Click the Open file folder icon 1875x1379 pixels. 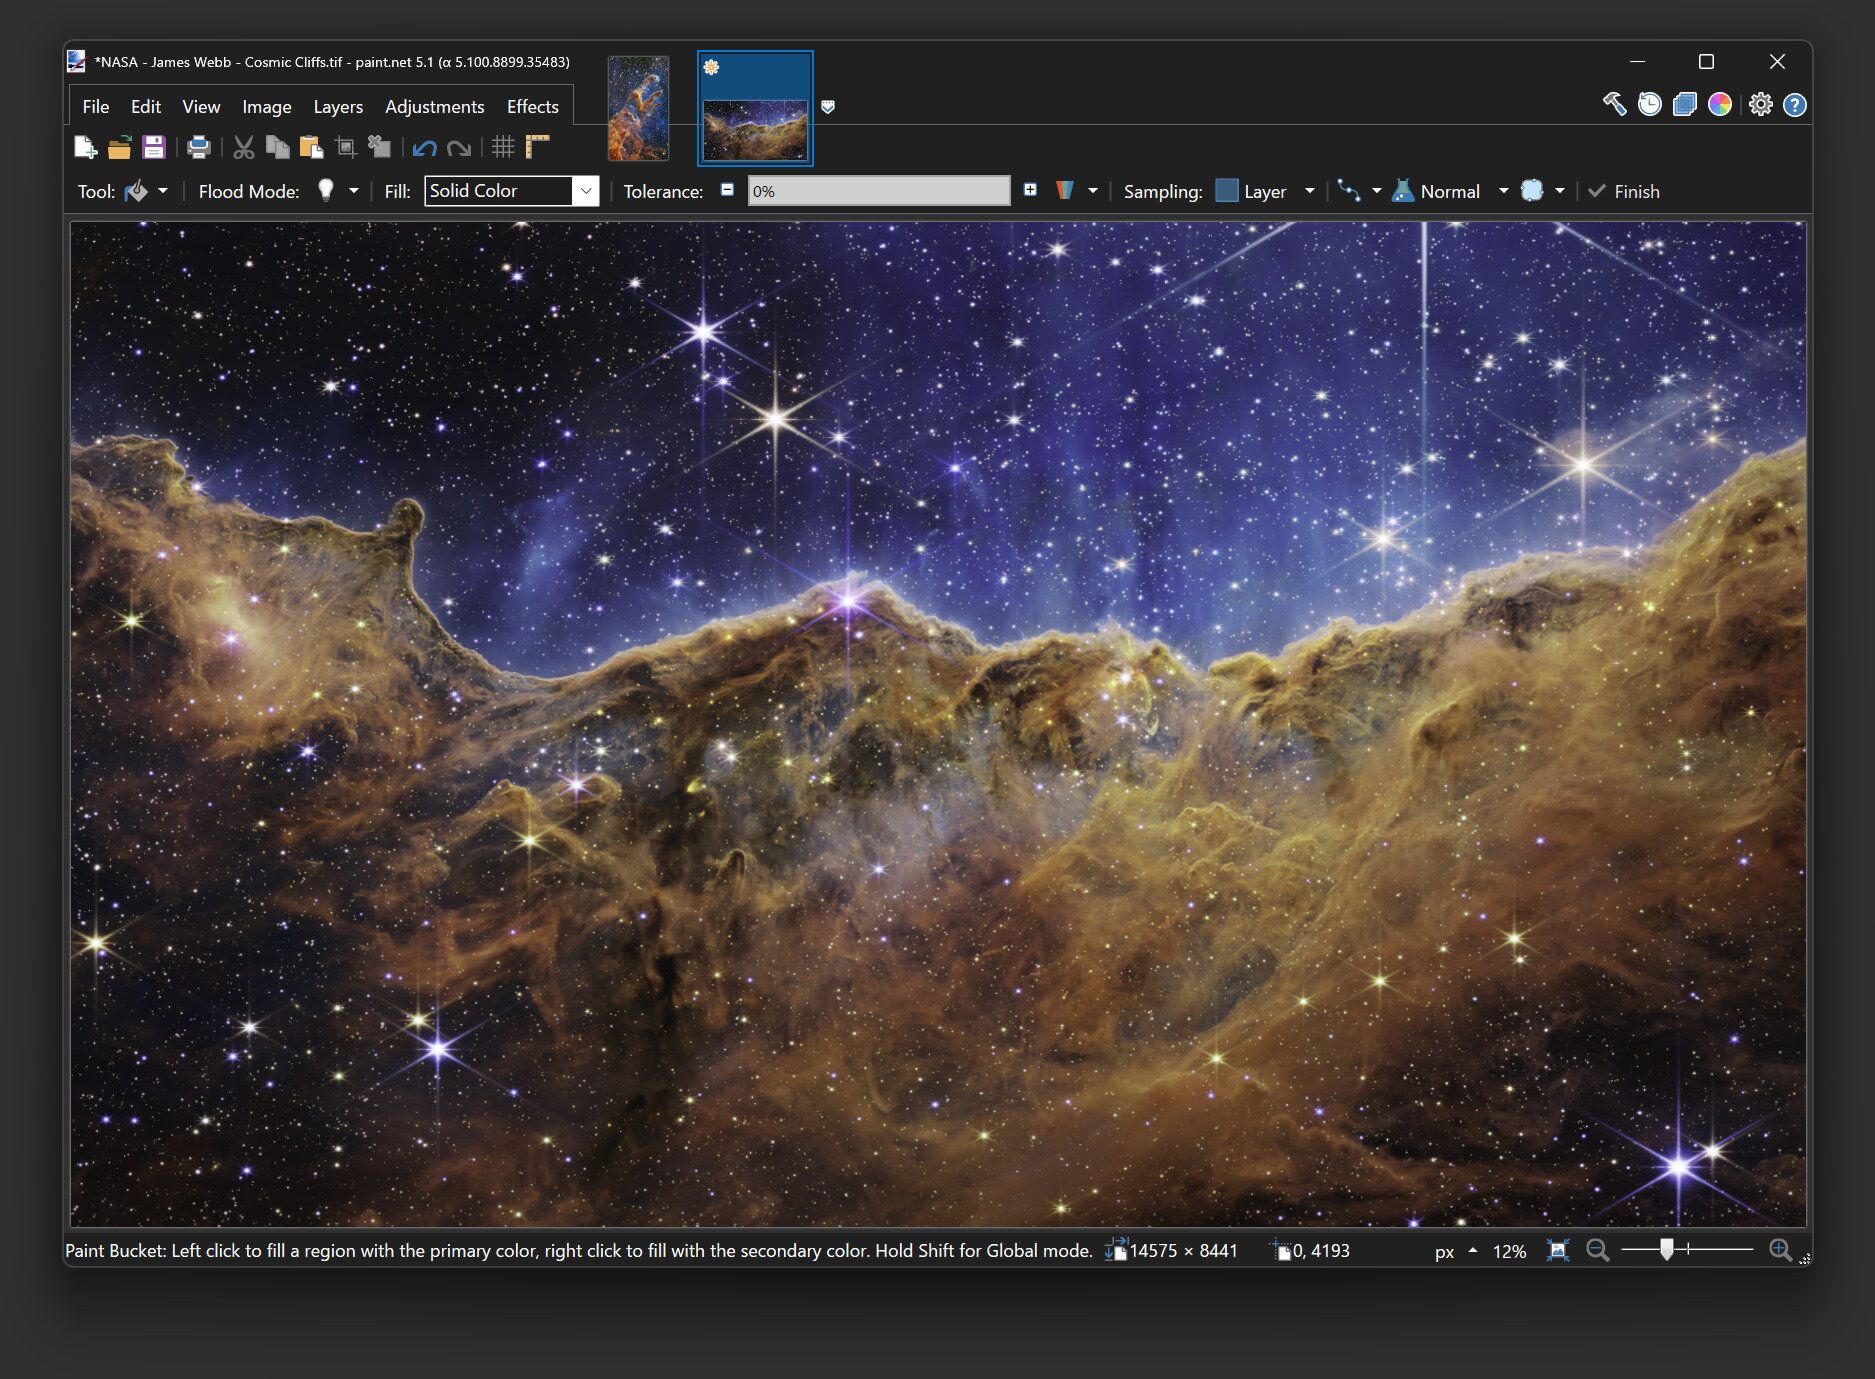tap(120, 148)
